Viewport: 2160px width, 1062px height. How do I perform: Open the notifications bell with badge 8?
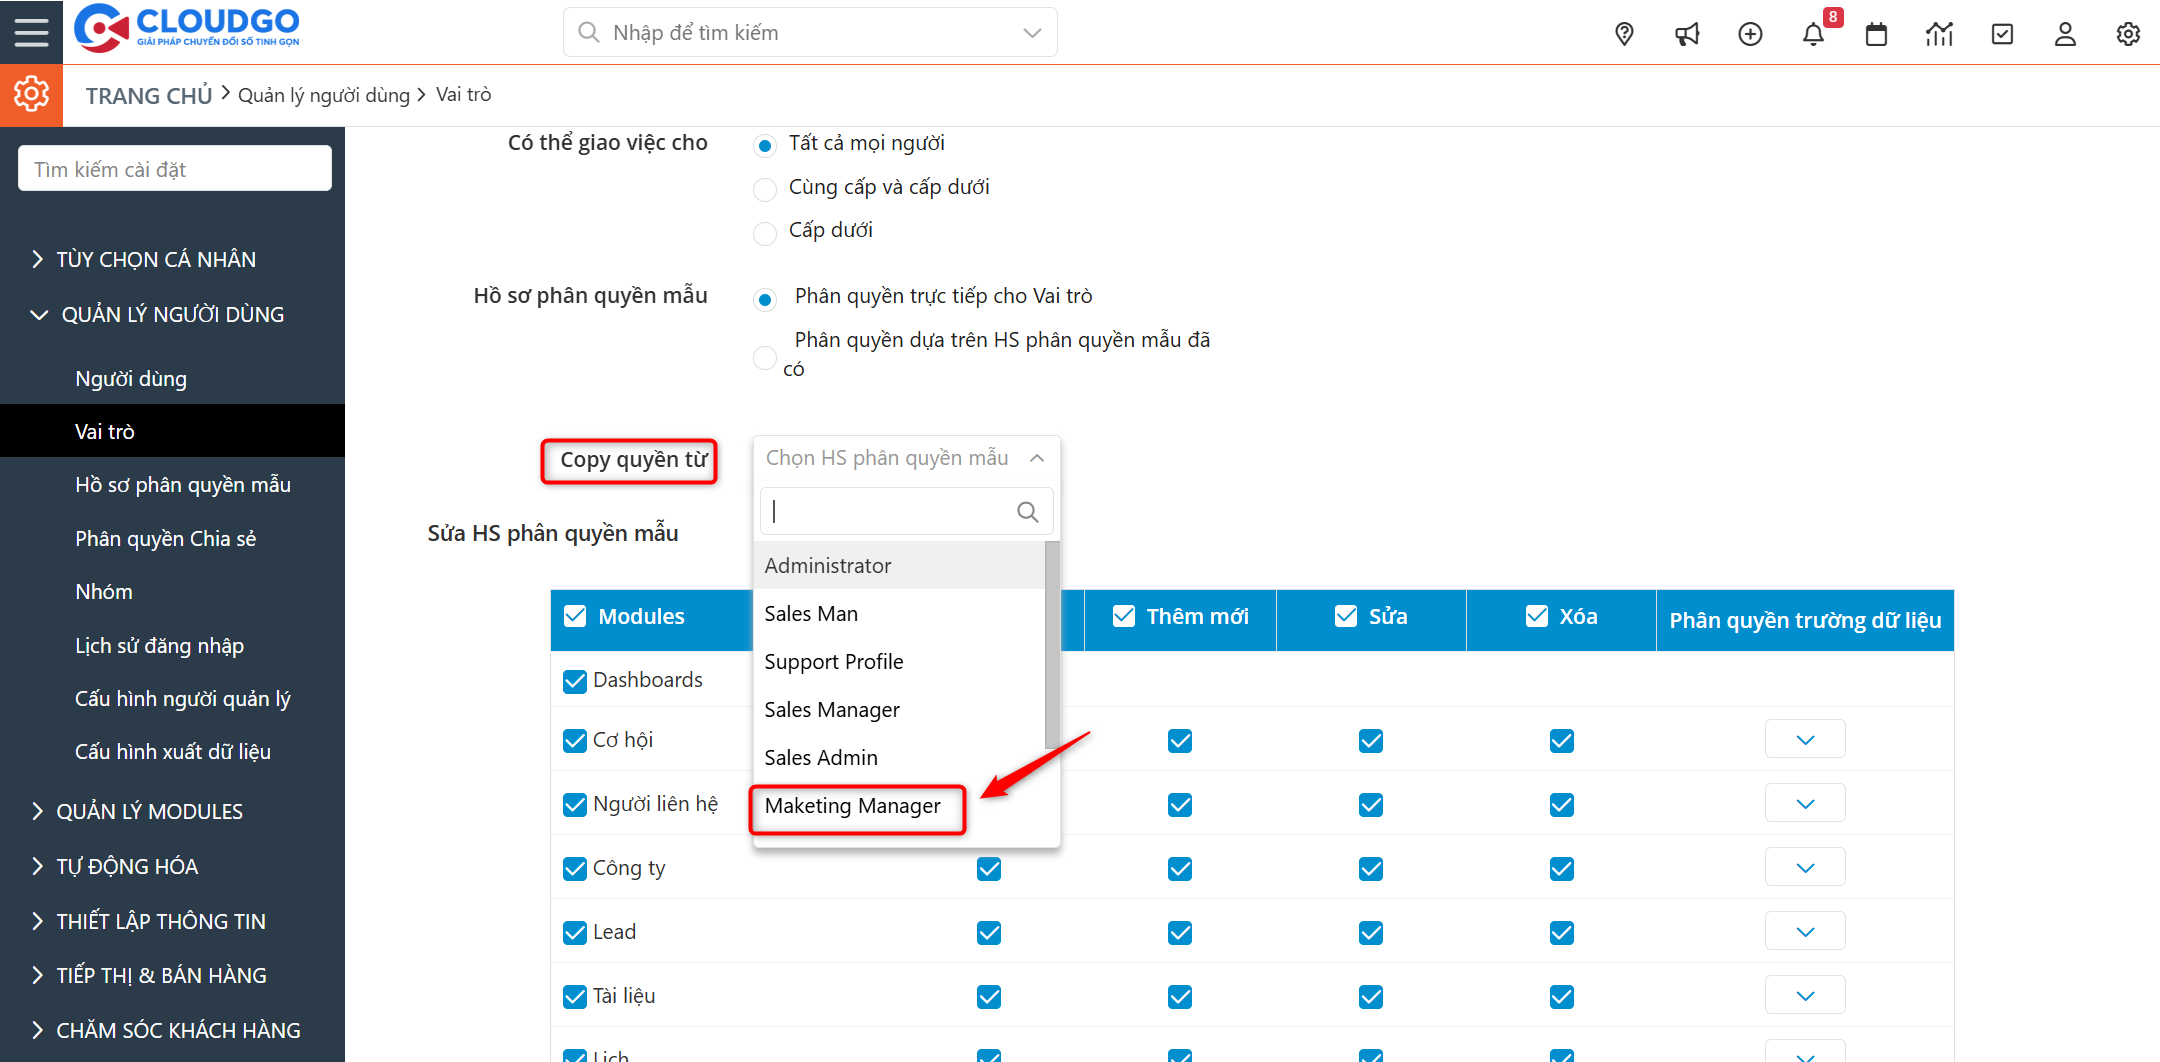click(1813, 33)
